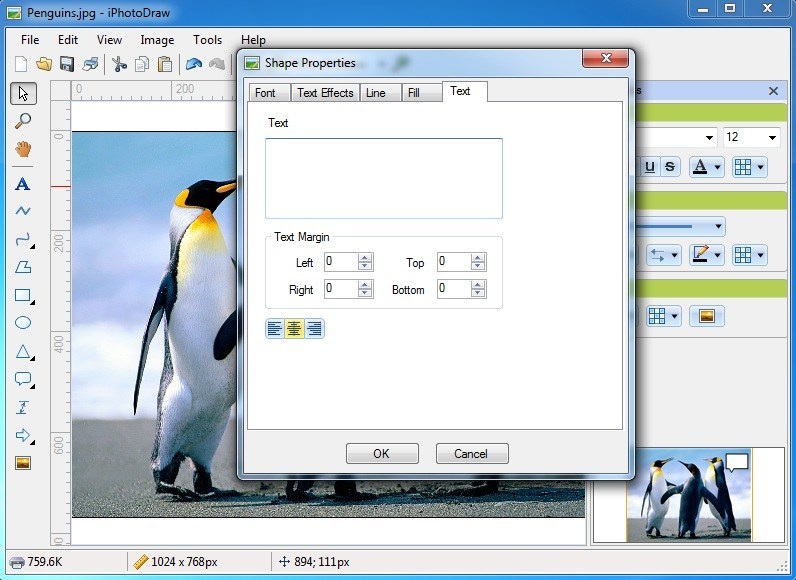
Task: Click the Save floppy disk icon
Action: (67, 65)
